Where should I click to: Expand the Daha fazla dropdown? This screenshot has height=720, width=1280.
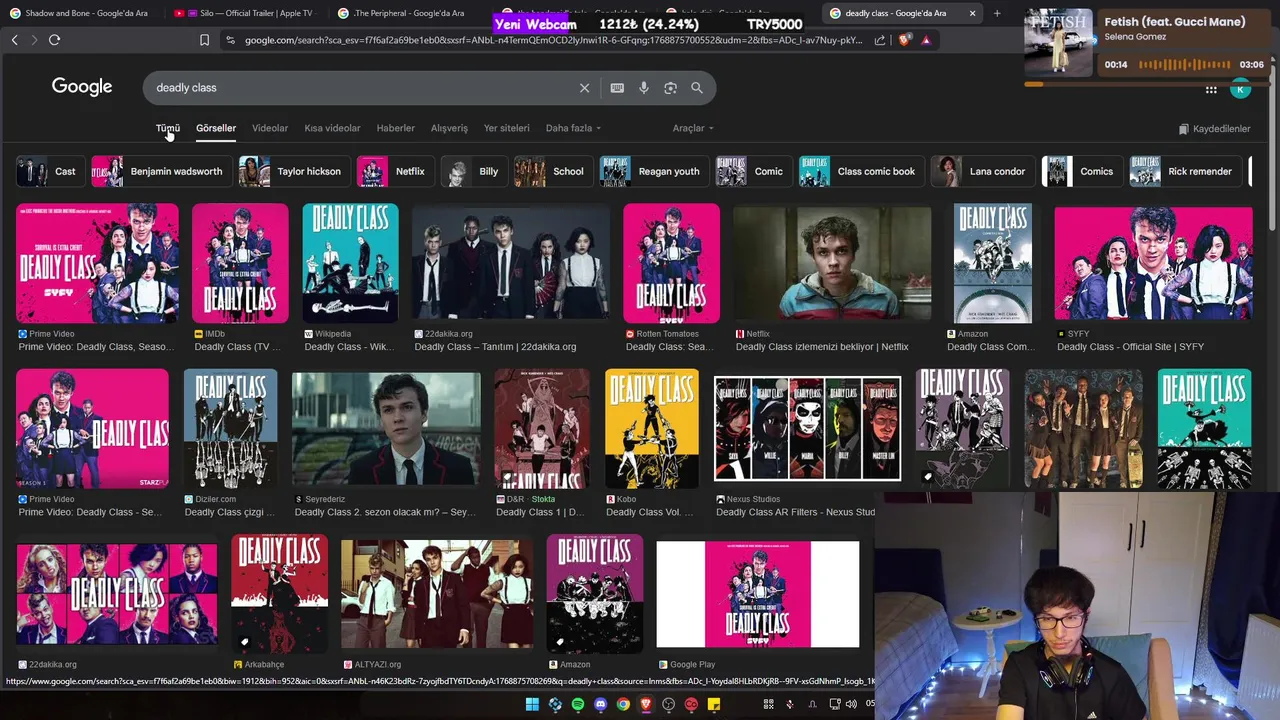[573, 128]
